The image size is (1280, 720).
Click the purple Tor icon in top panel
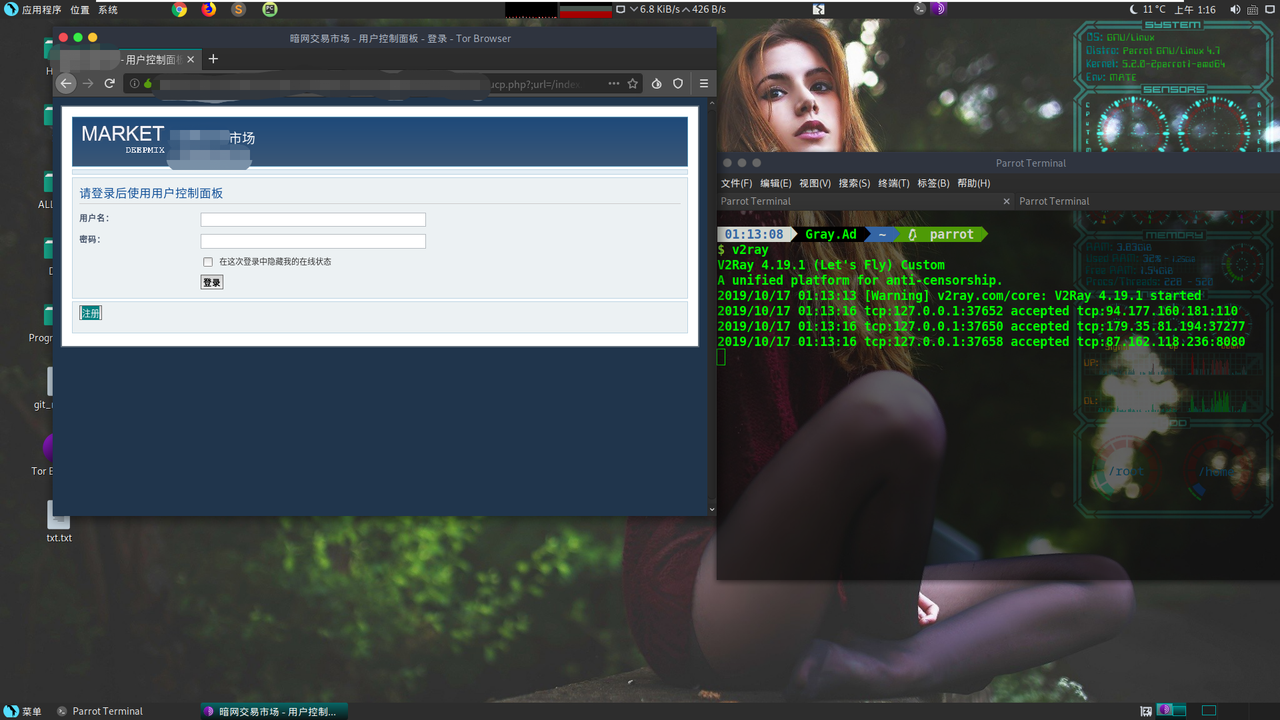pyautogui.click(x=939, y=9)
